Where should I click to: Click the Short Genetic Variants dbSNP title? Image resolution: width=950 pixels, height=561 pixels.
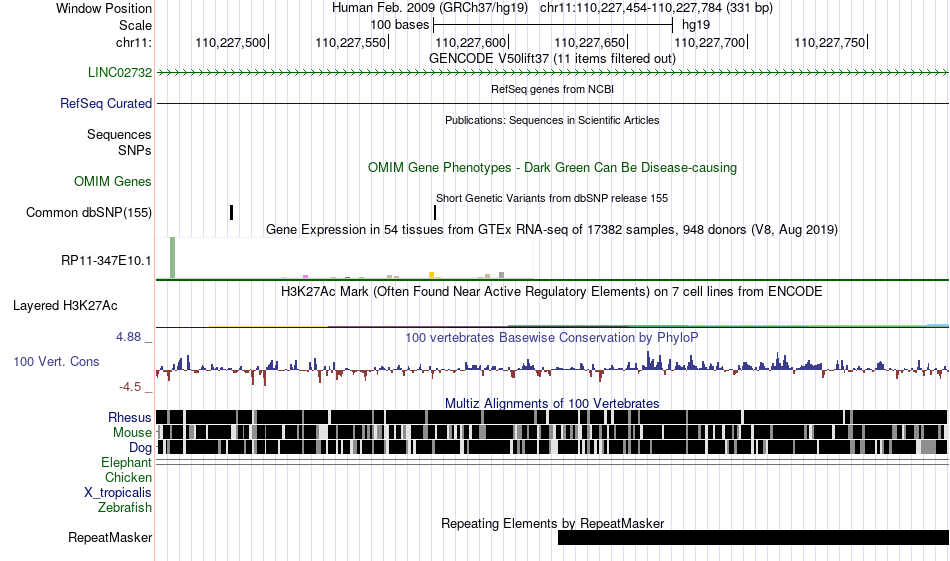coord(552,198)
